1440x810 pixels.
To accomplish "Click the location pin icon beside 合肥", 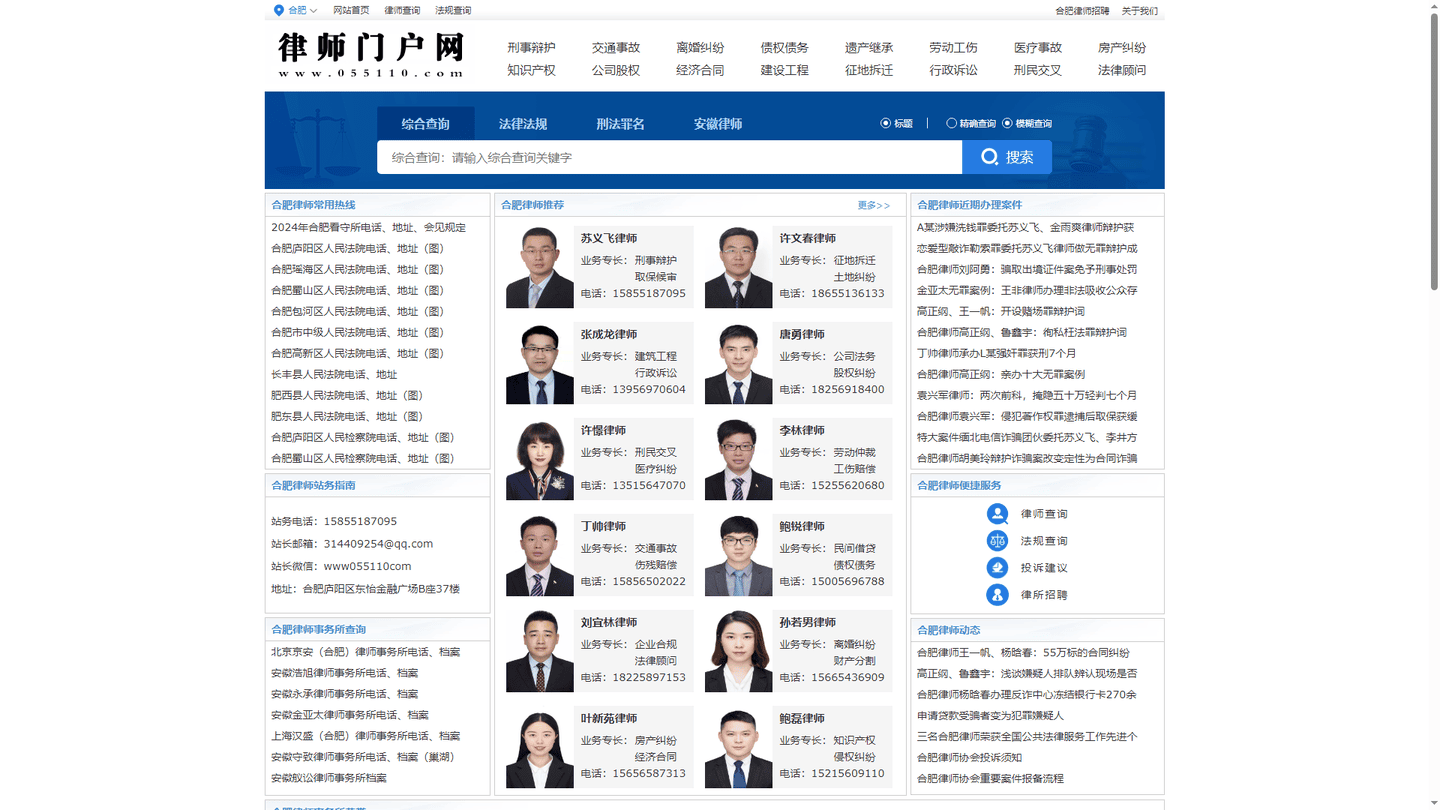I will click(279, 10).
